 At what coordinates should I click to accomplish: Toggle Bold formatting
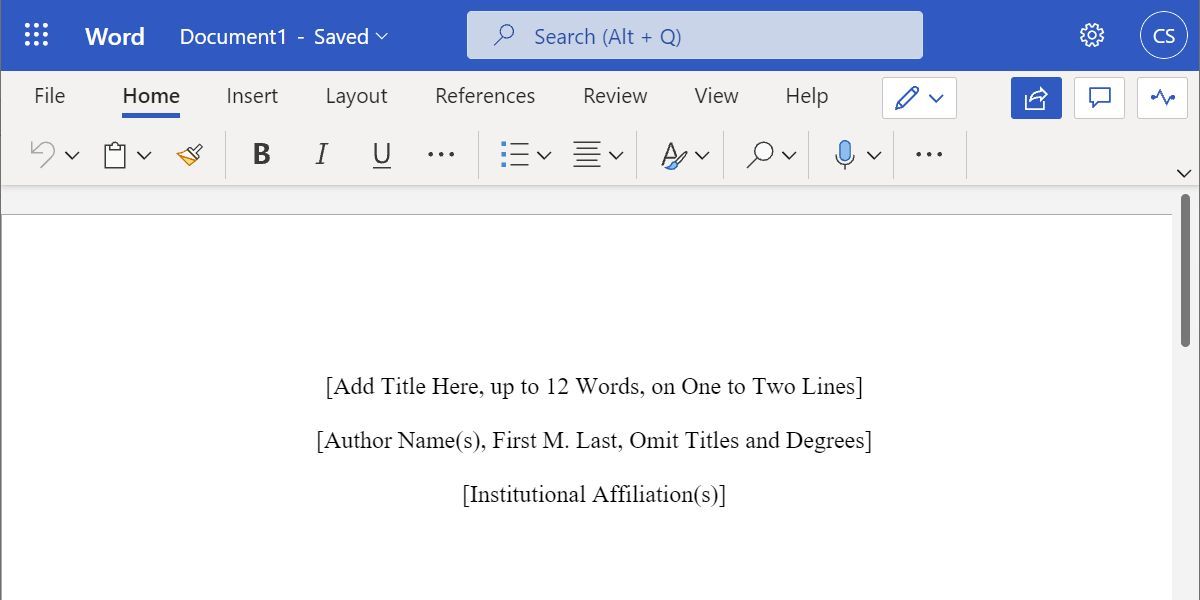[261, 154]
